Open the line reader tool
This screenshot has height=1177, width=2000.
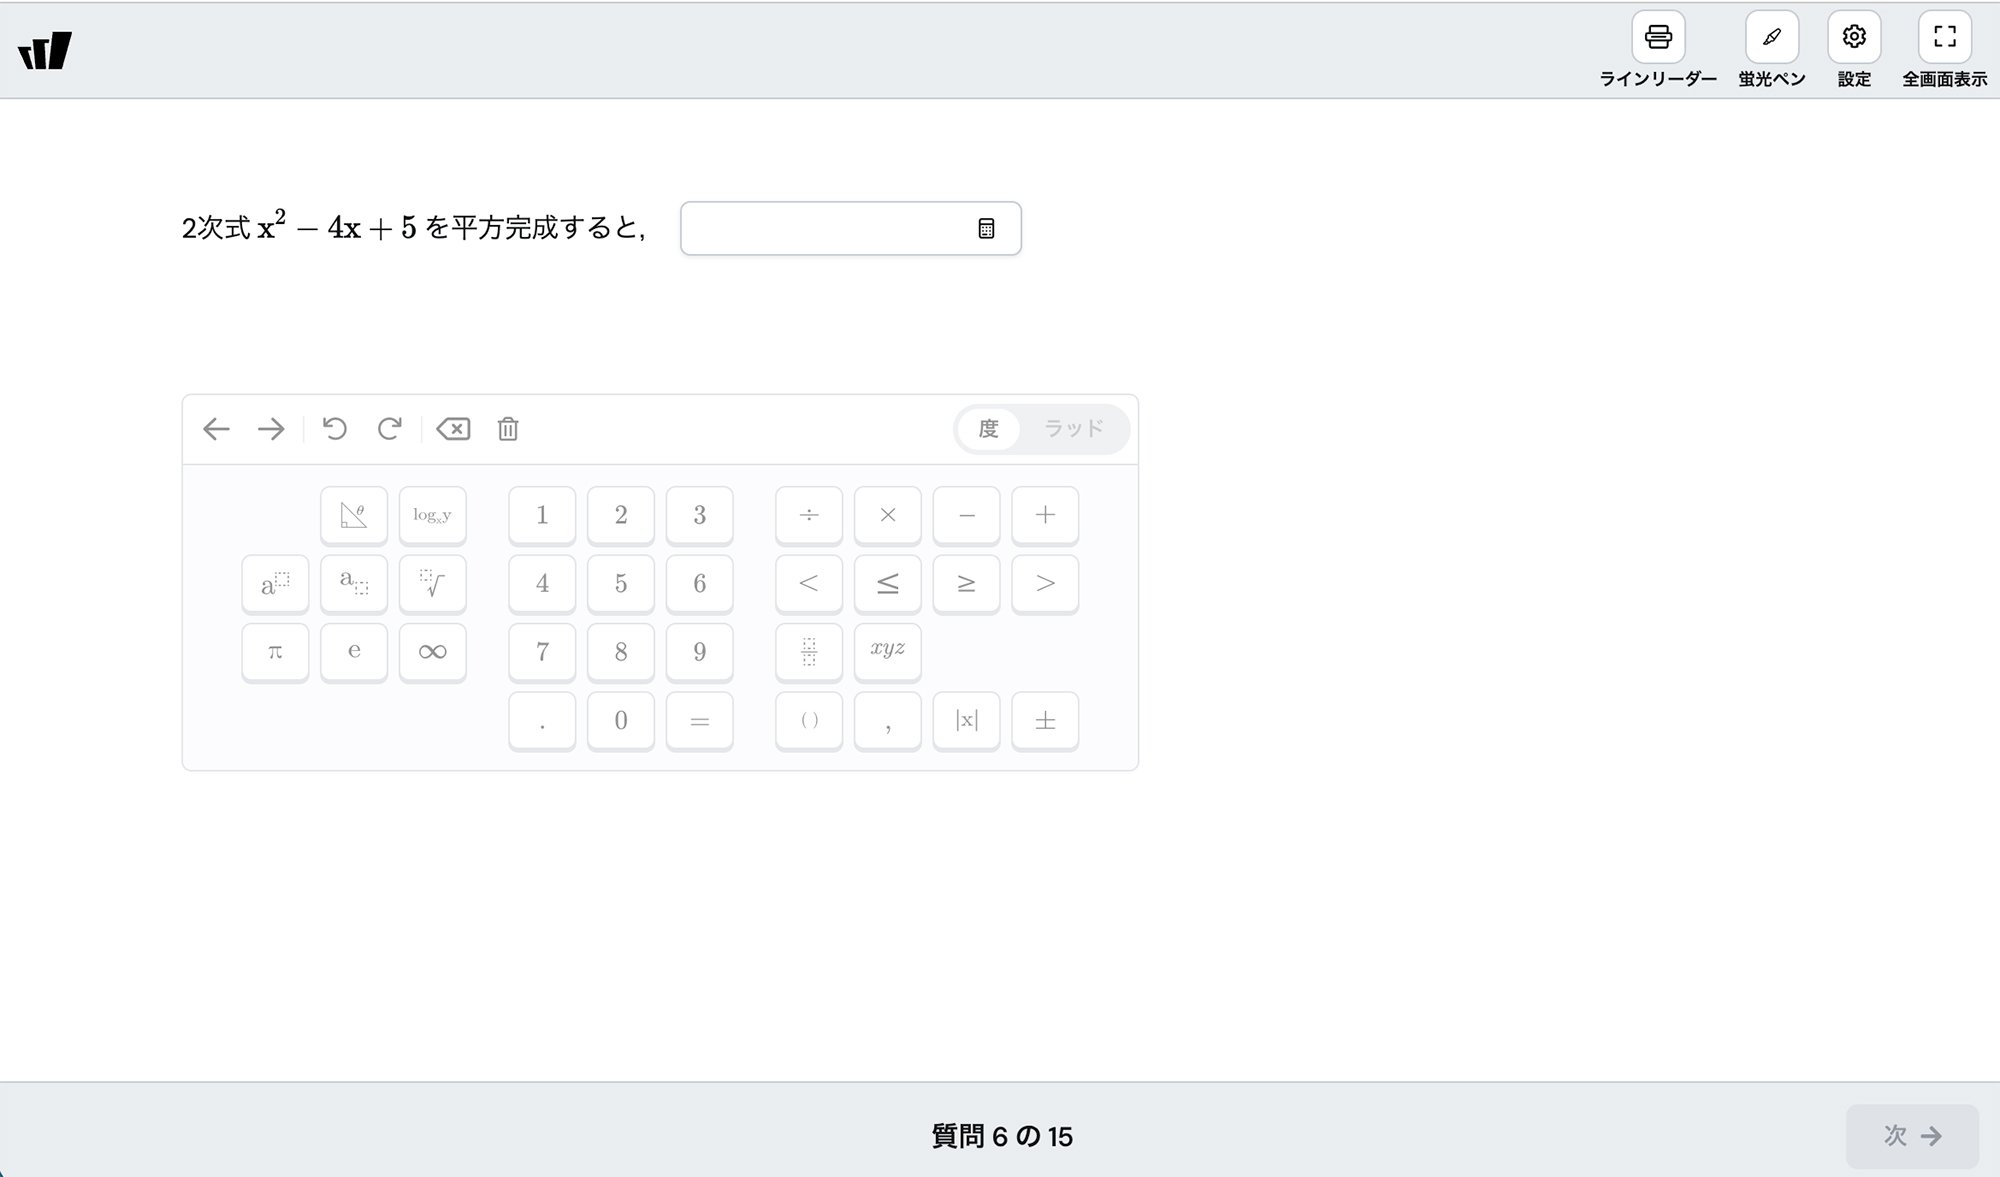[1658, 38]
